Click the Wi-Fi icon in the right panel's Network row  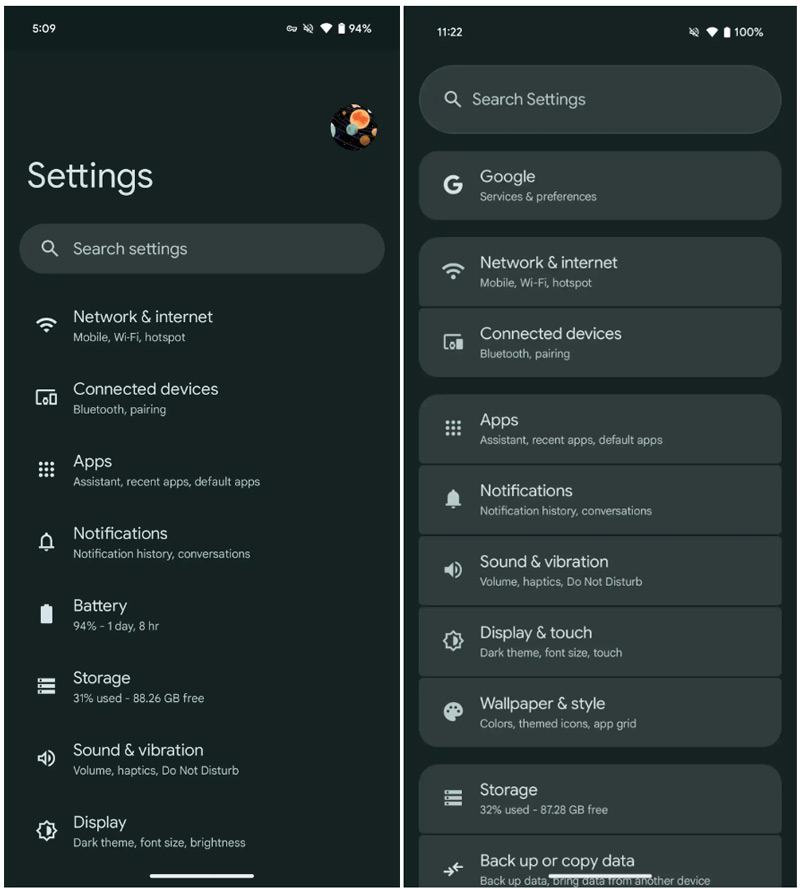click(453, 271)
